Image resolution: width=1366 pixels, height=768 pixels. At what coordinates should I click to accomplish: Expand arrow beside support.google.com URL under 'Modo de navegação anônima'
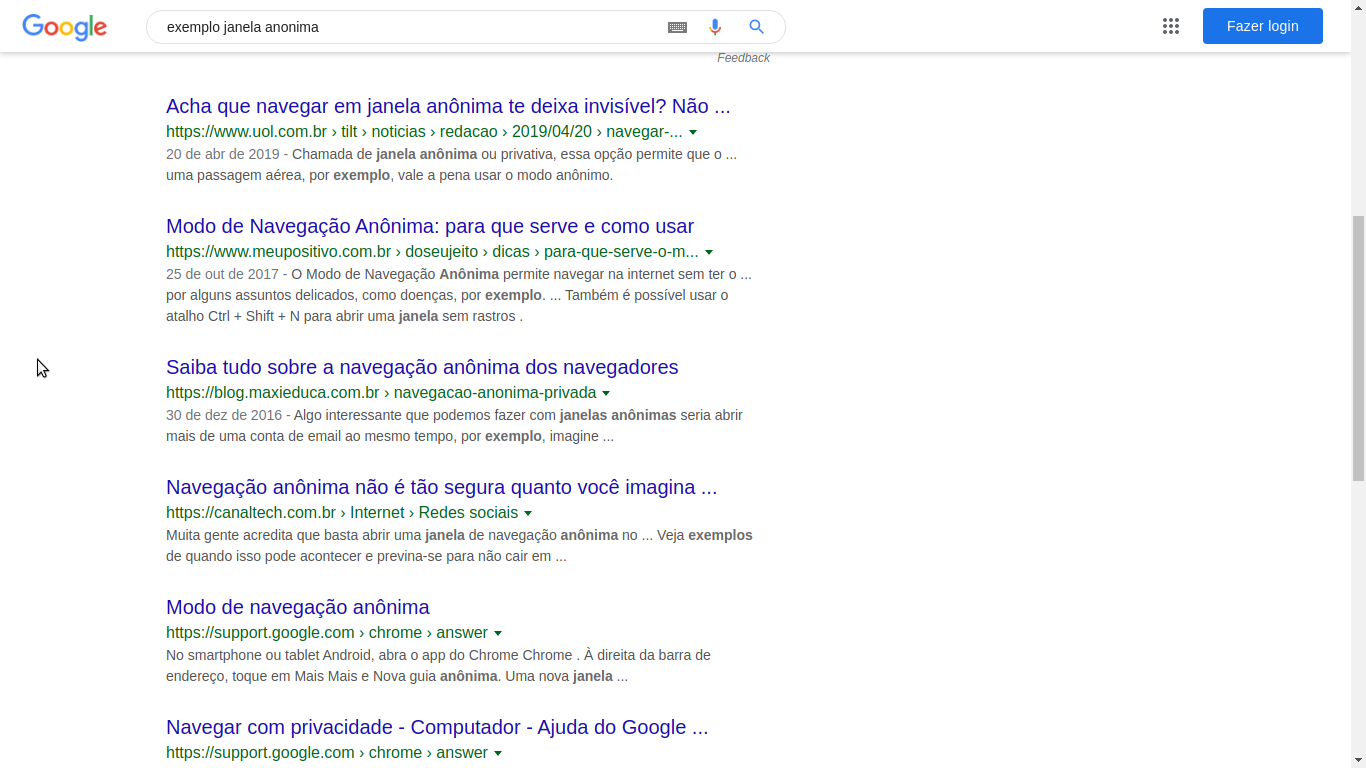pos(498,633)
